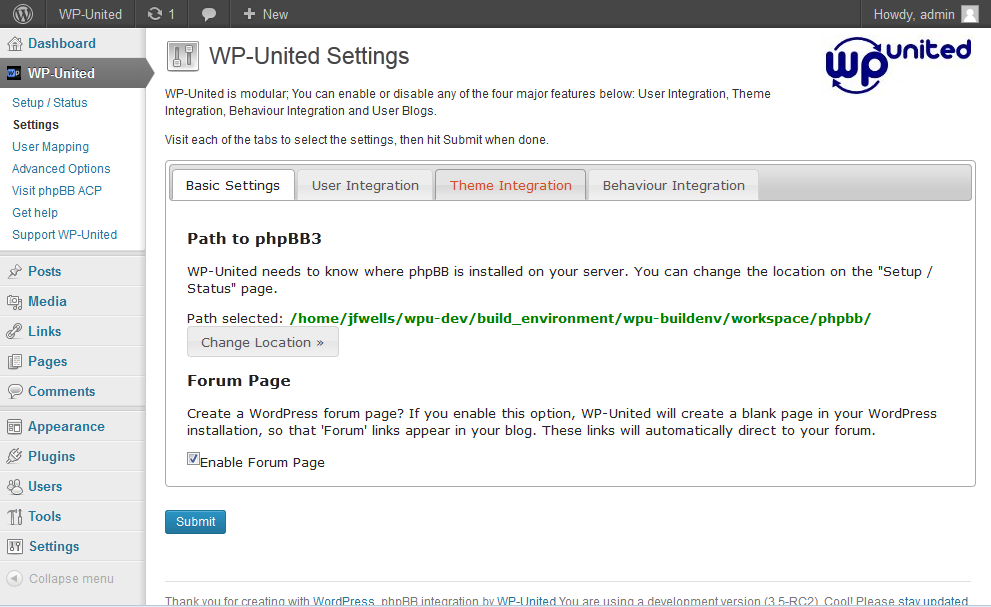
Task: Open the Appearance menu label
Action: [66, 427]
